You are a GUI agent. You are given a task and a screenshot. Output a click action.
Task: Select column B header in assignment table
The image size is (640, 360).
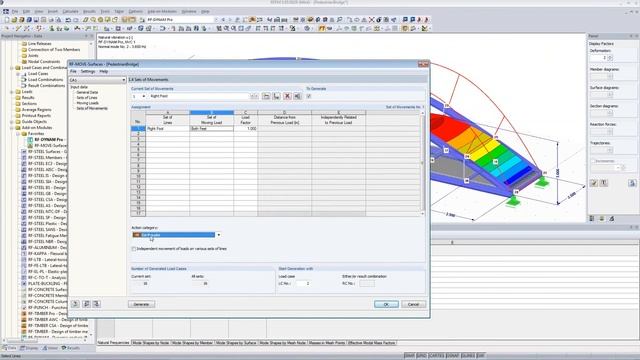pyautogui.click(x=211, y=112)
